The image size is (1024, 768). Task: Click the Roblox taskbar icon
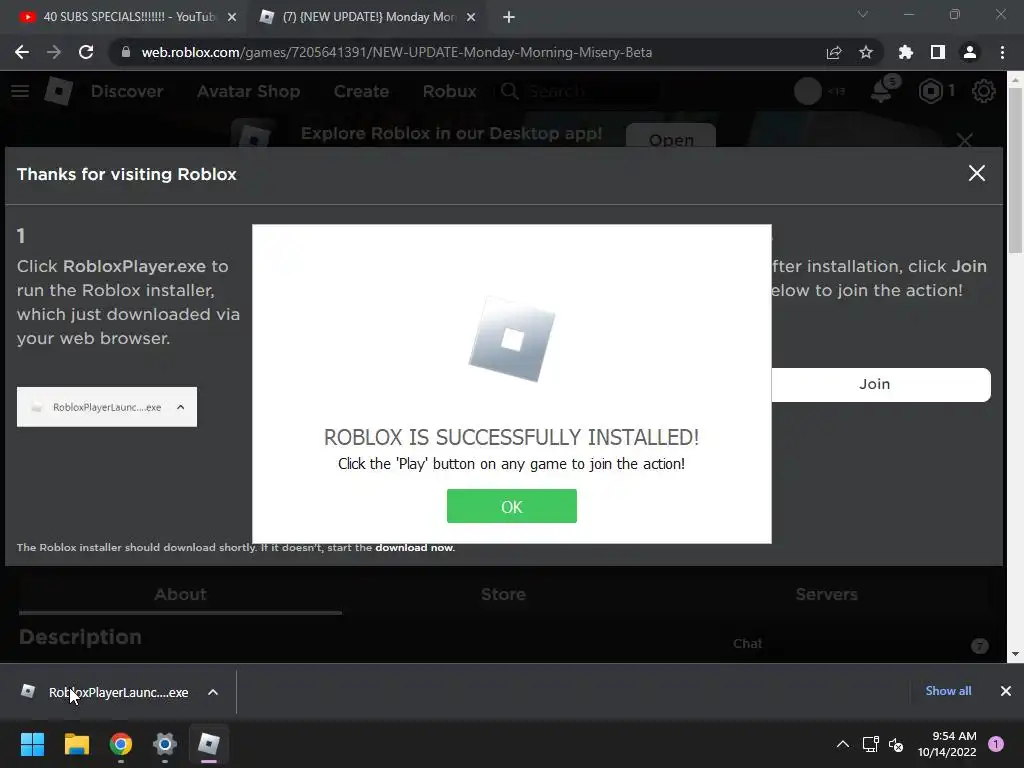click(x=209, y=744)
